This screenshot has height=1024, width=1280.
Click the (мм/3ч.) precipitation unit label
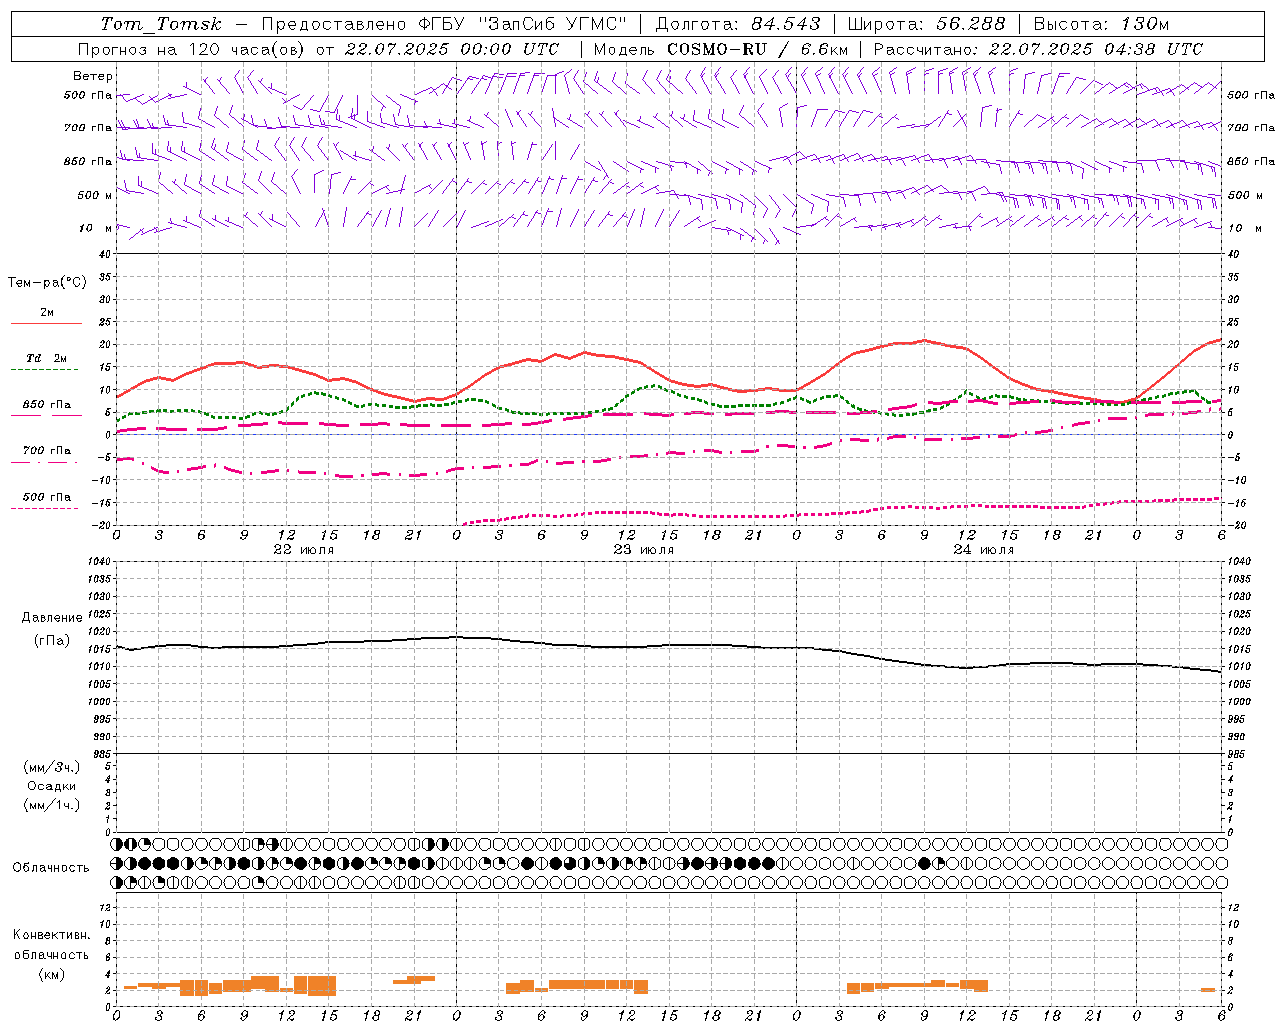[52, 767]
